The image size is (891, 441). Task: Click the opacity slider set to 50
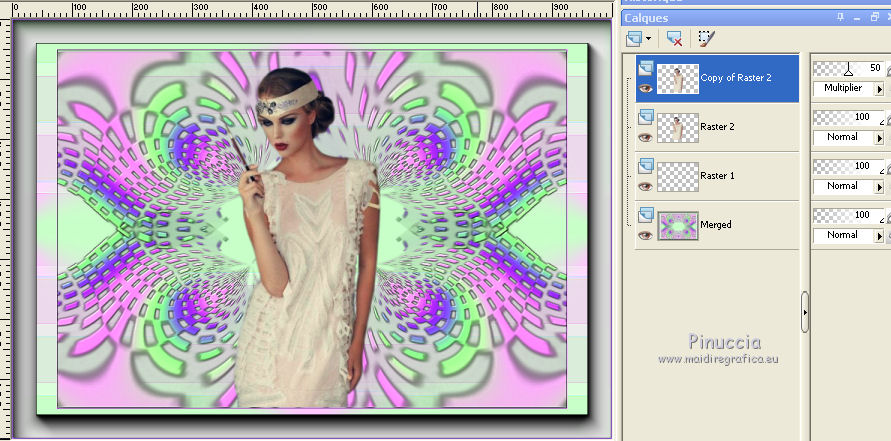coord(848,69)
